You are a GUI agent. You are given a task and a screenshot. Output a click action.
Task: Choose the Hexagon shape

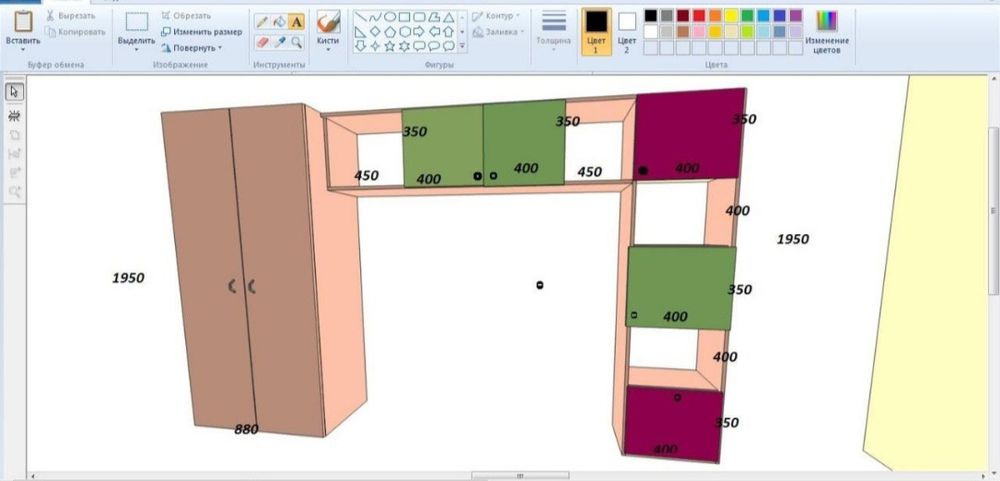coord(404,31)
